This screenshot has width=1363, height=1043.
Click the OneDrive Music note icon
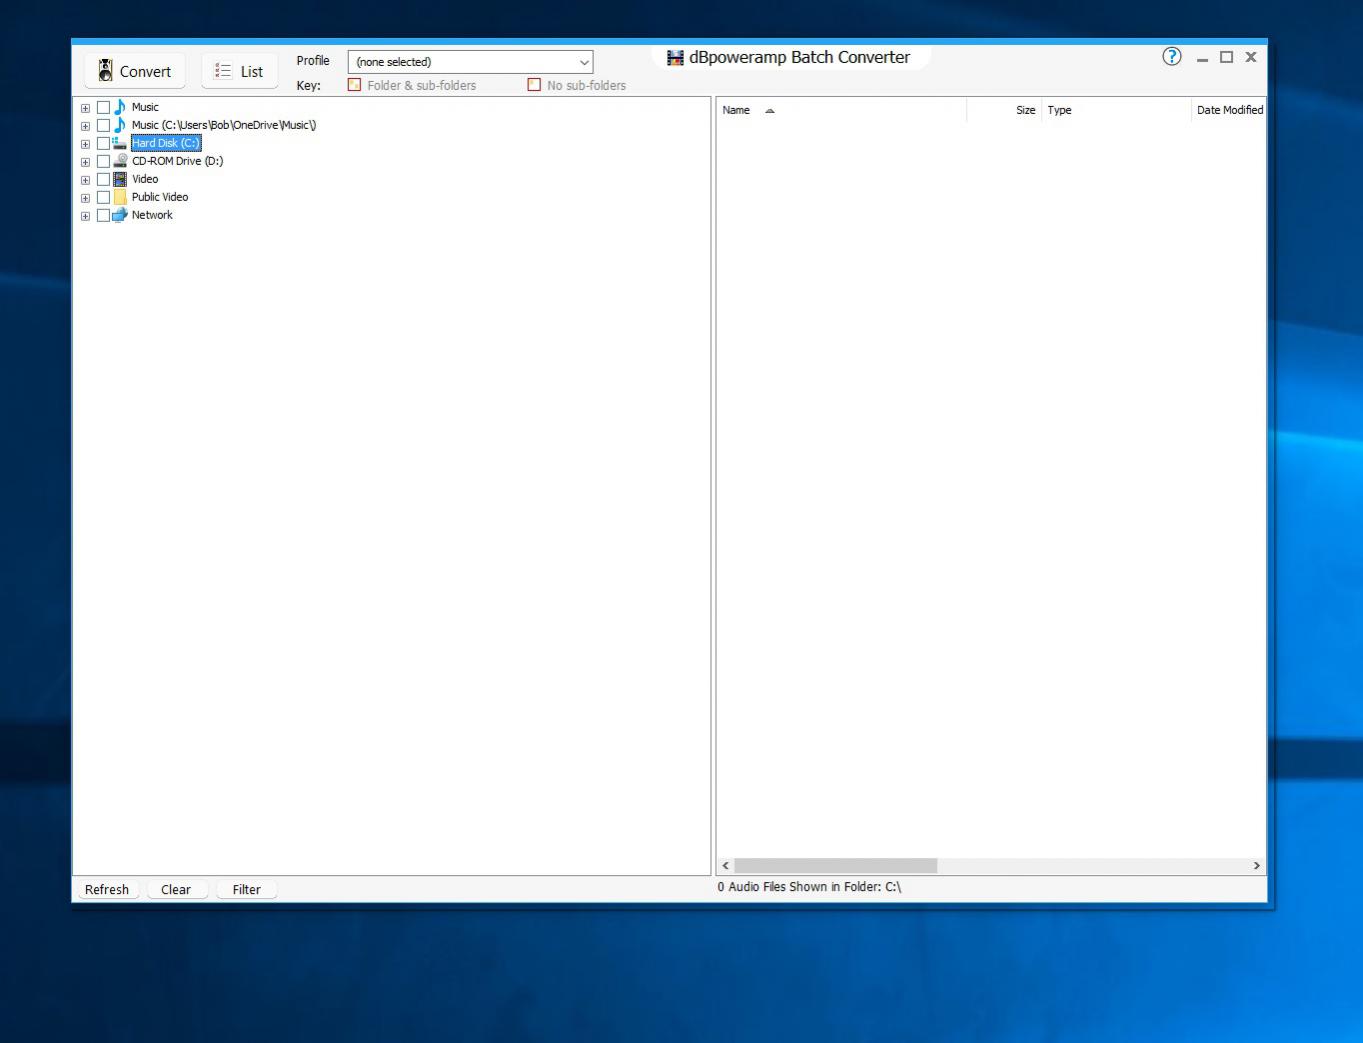click(x=120, y=125)
